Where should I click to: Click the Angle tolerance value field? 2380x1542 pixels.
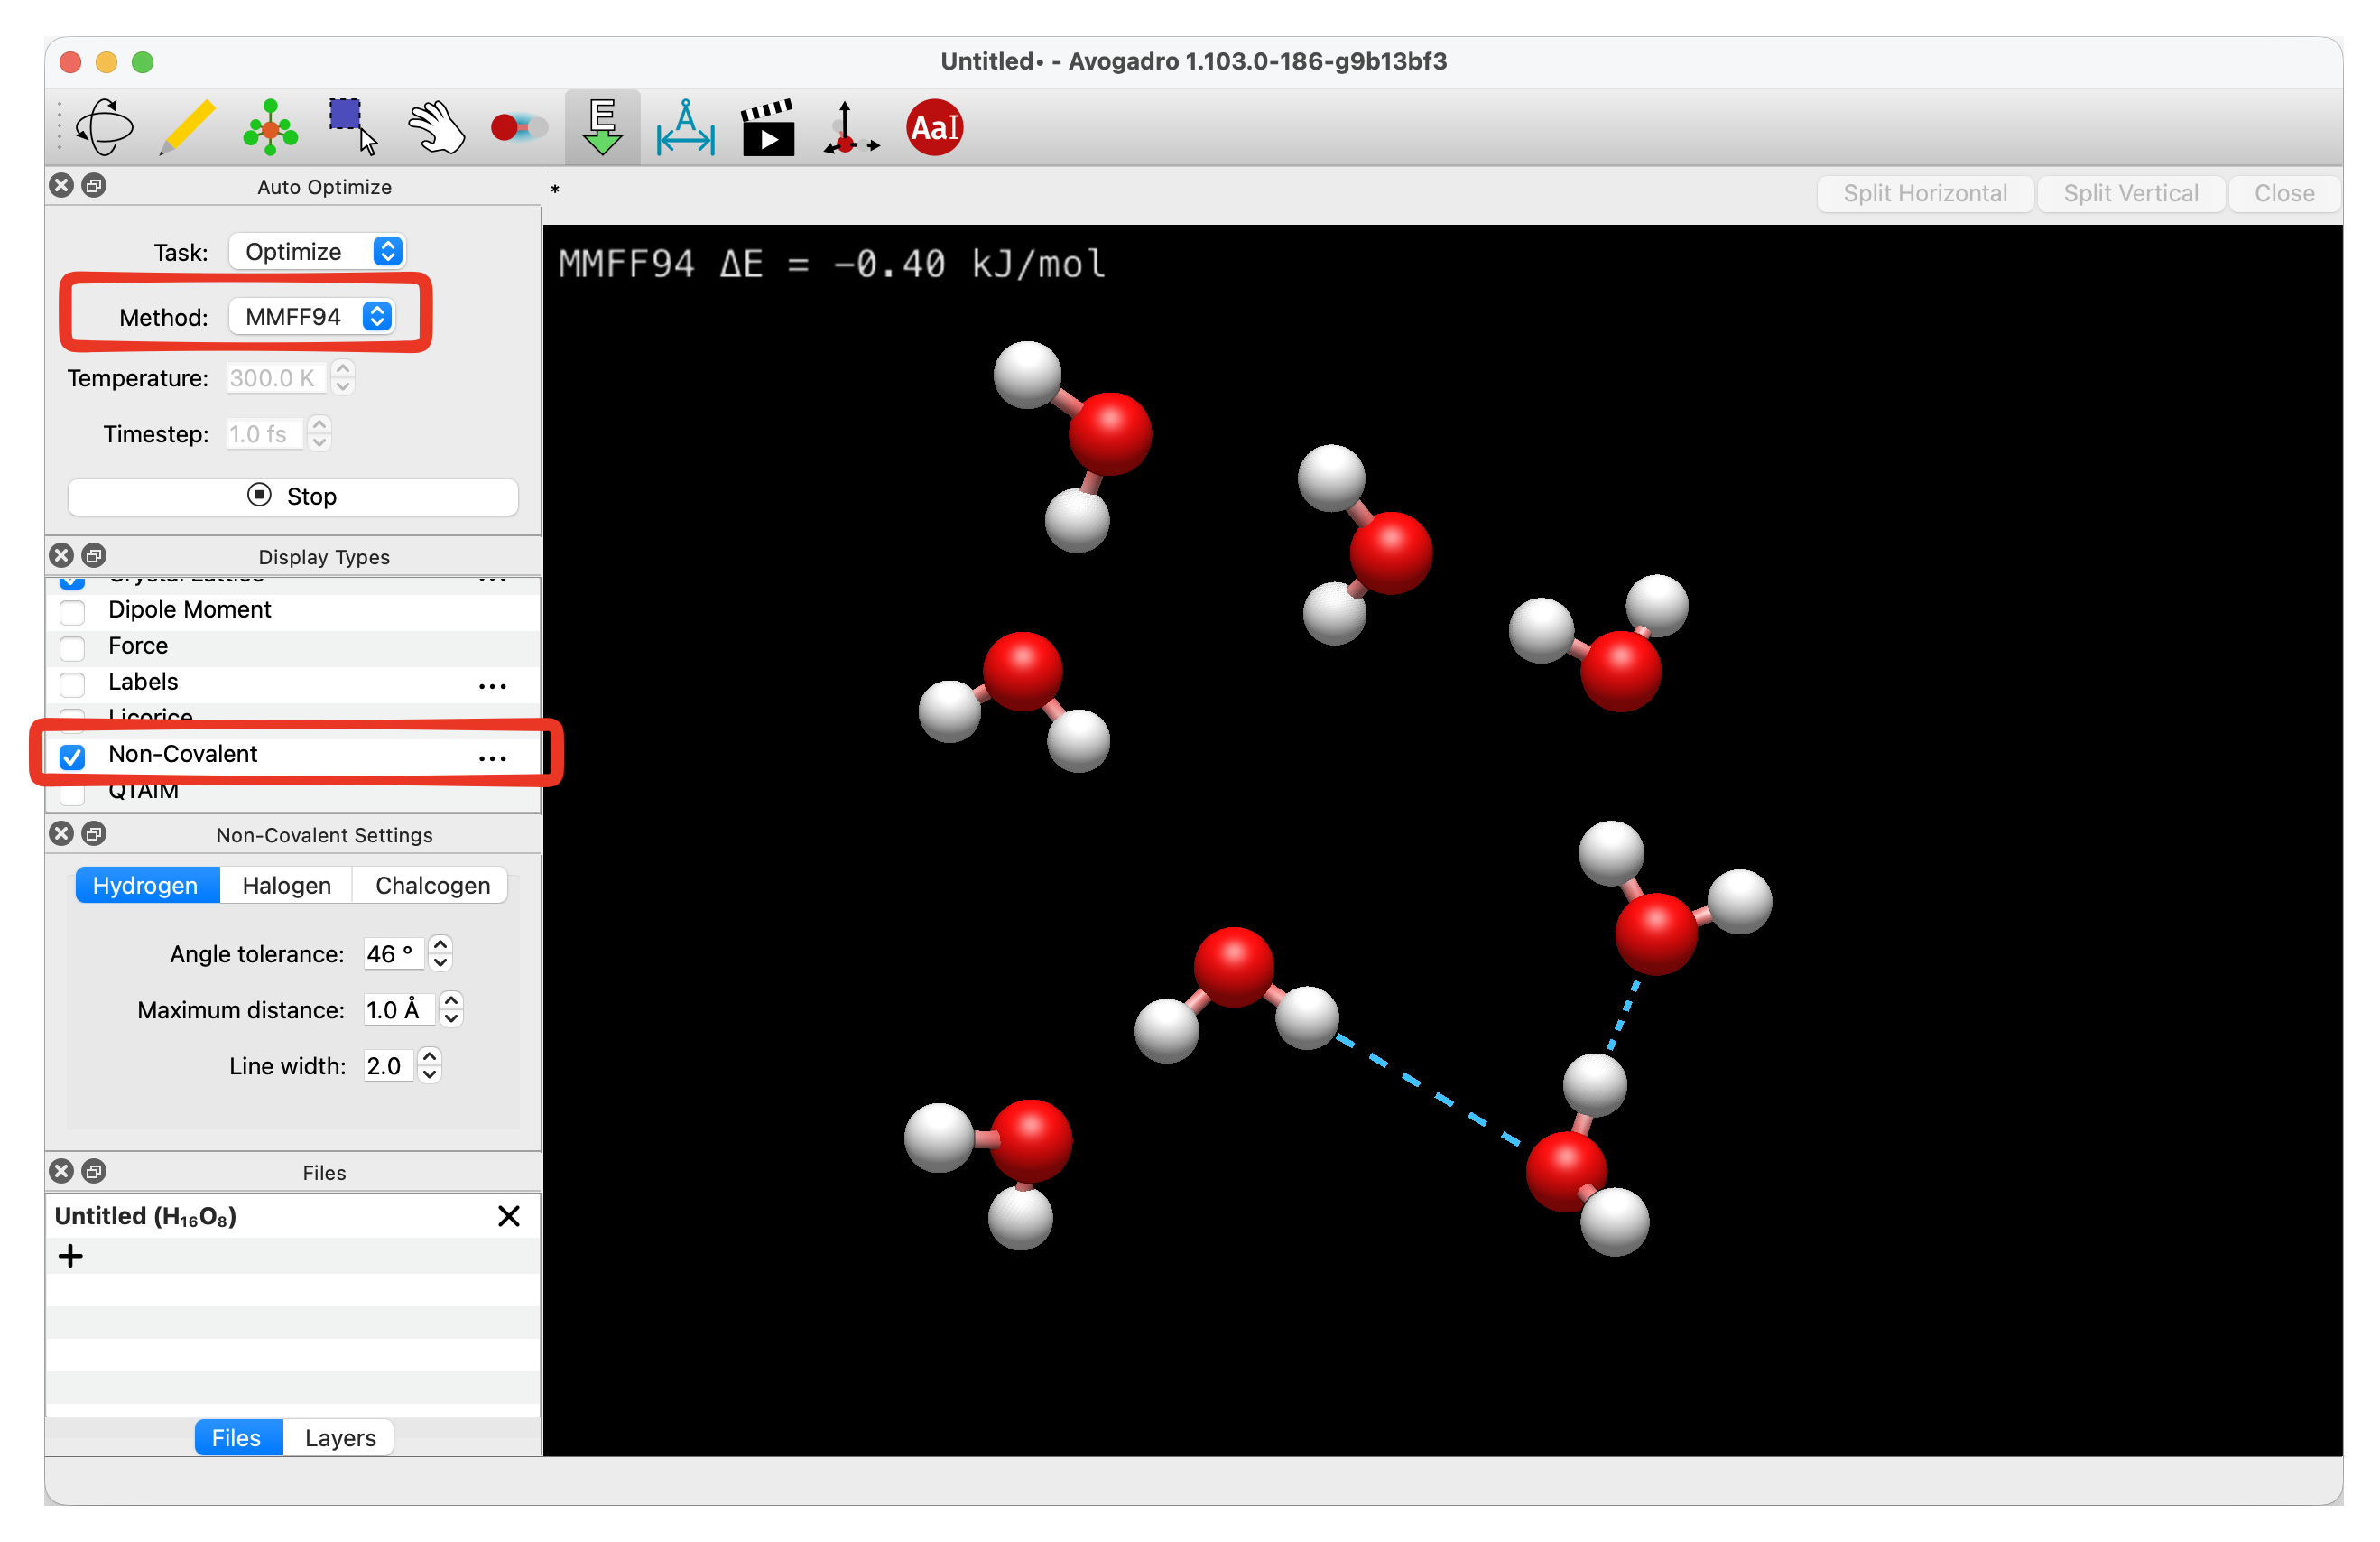[x=392, y=954]
